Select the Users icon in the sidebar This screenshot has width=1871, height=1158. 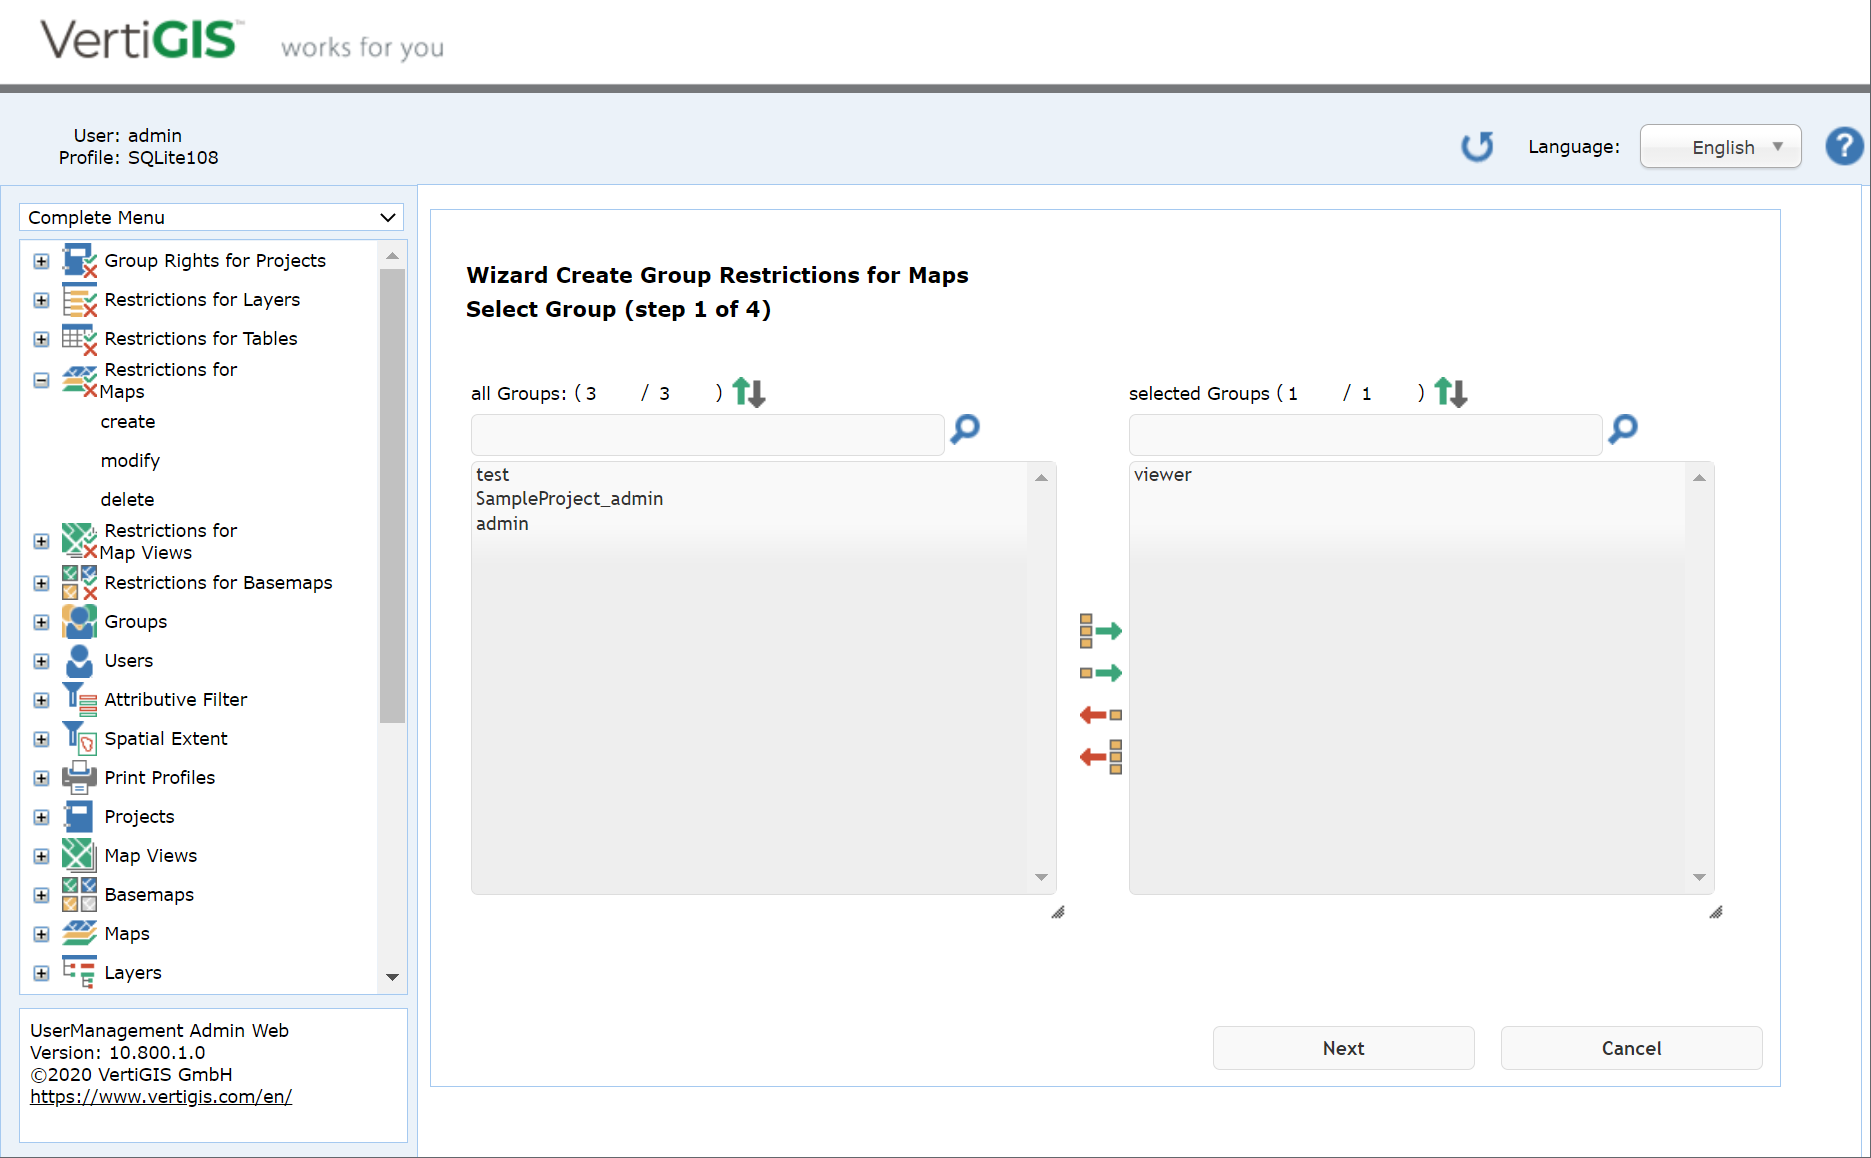pyautogui.click(x=79, y=660)
